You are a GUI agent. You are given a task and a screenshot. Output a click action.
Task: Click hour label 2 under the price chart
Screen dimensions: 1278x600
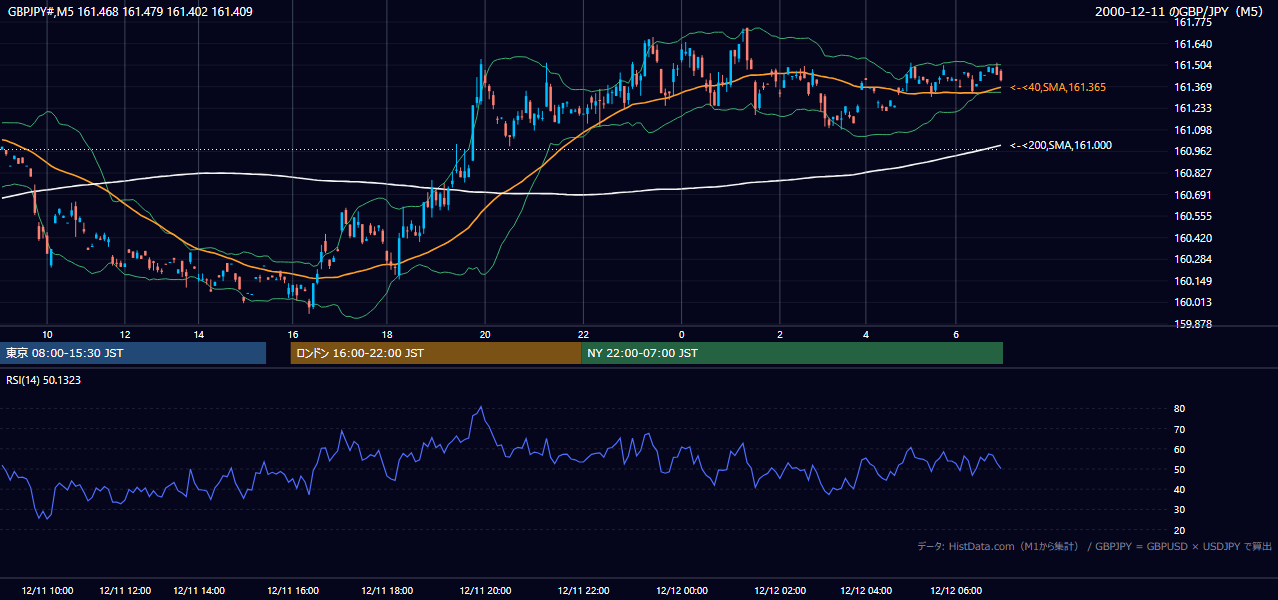[780, 334]
